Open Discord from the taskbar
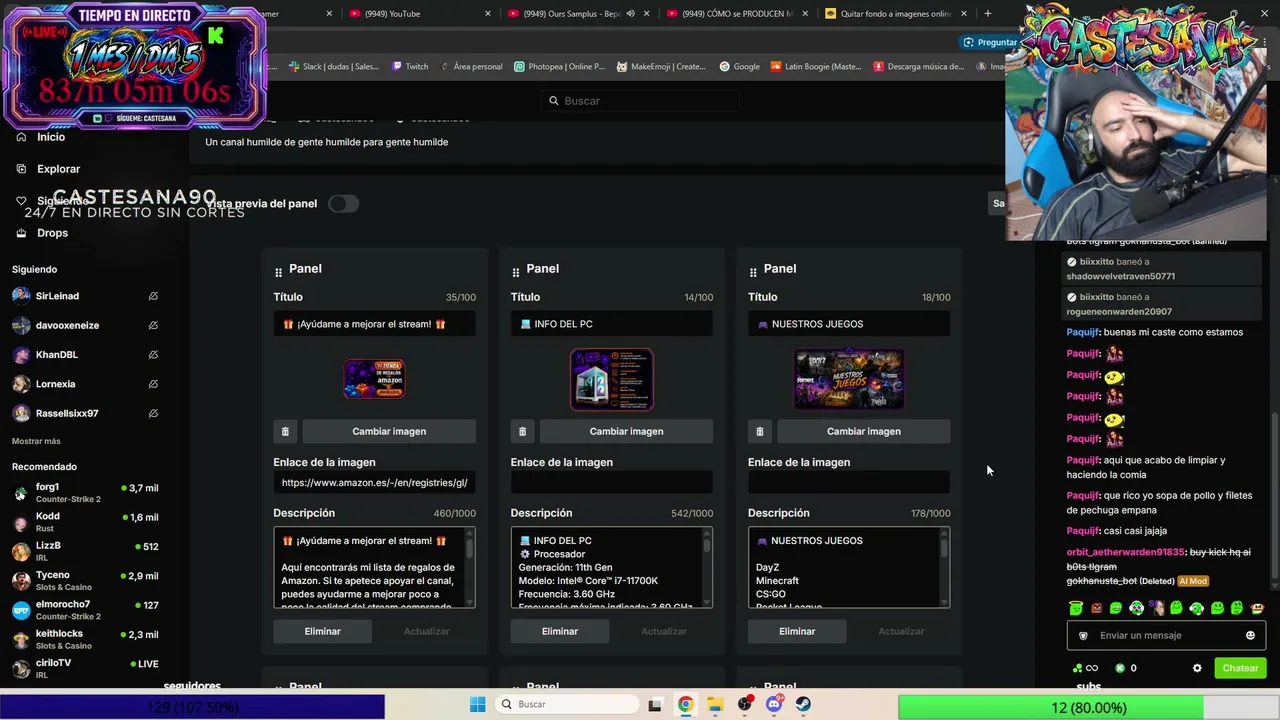This screenshot has width=1280, height=720. point(774,705)
